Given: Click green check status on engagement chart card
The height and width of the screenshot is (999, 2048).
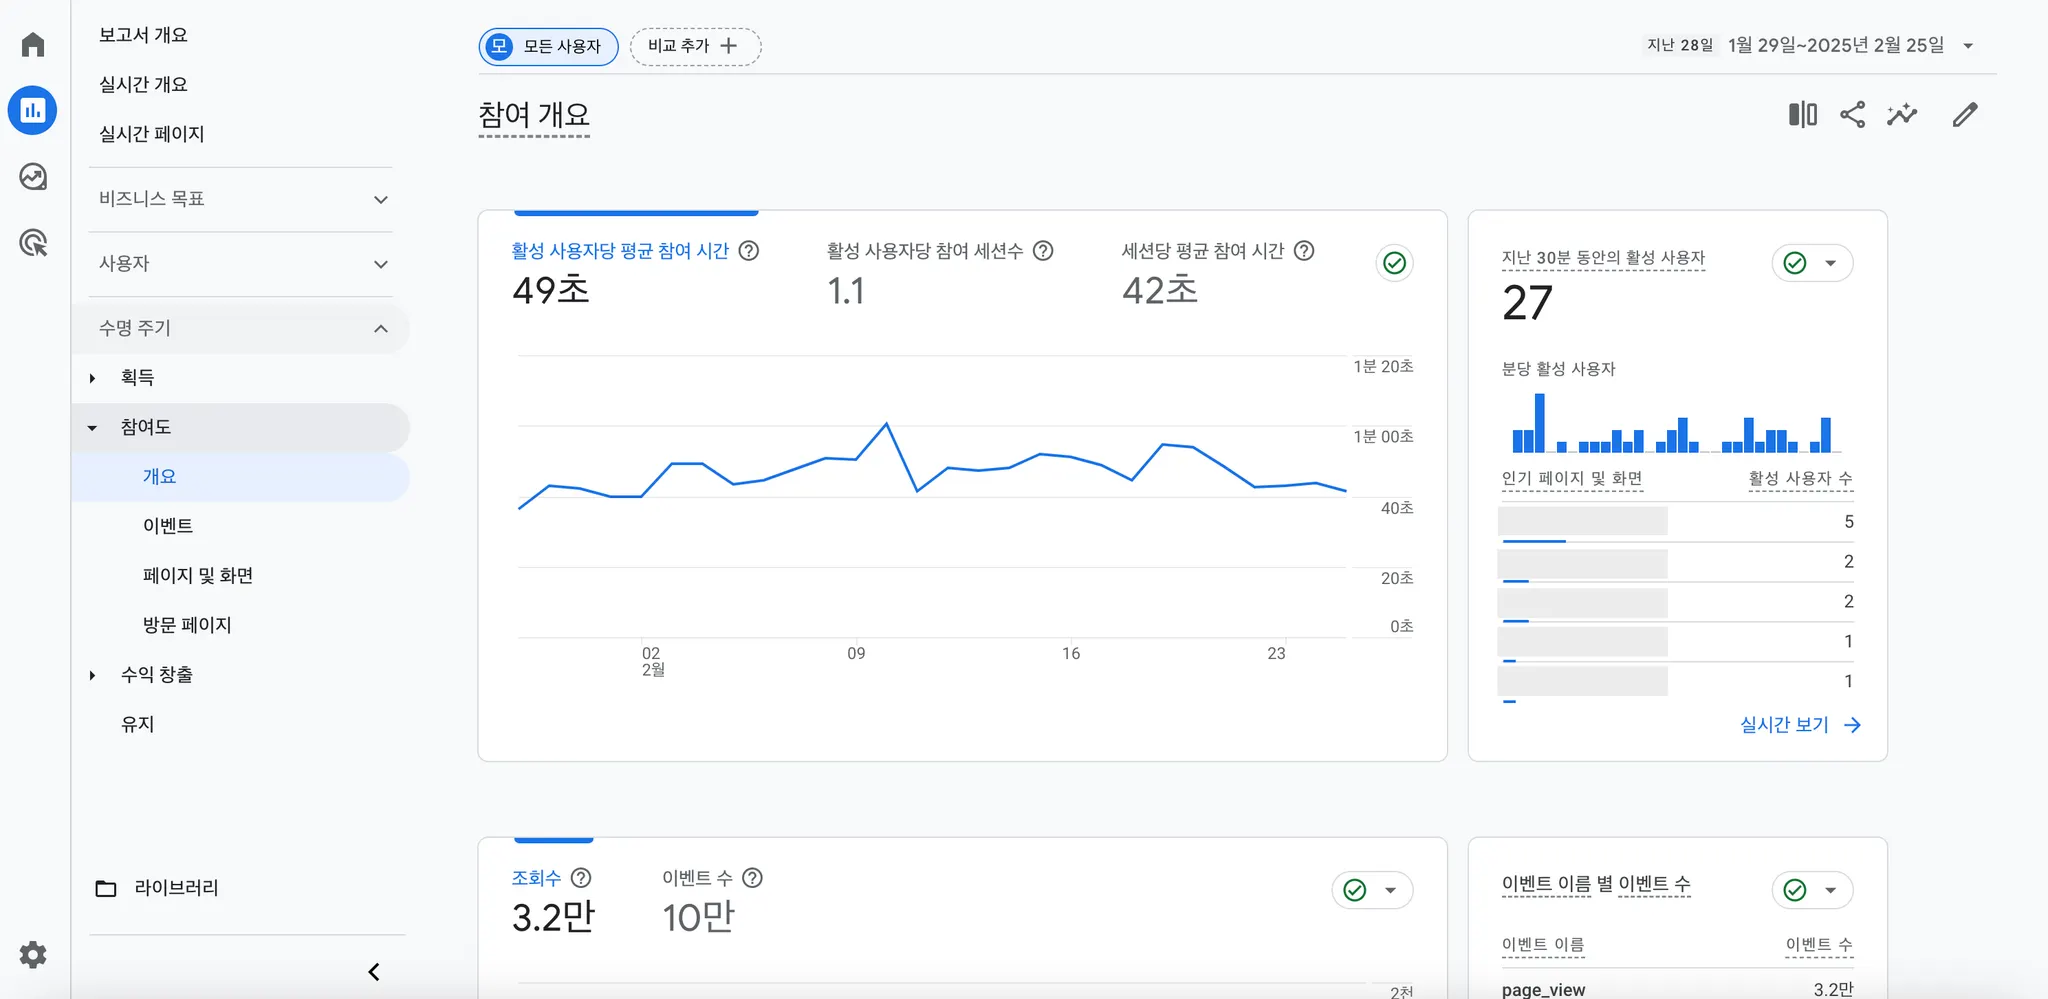Looking at the screenshot, I should [1395, 263].
